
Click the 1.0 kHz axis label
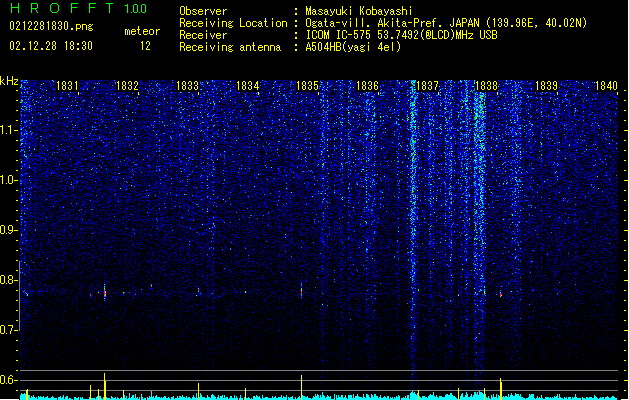(x=9, y=180)
